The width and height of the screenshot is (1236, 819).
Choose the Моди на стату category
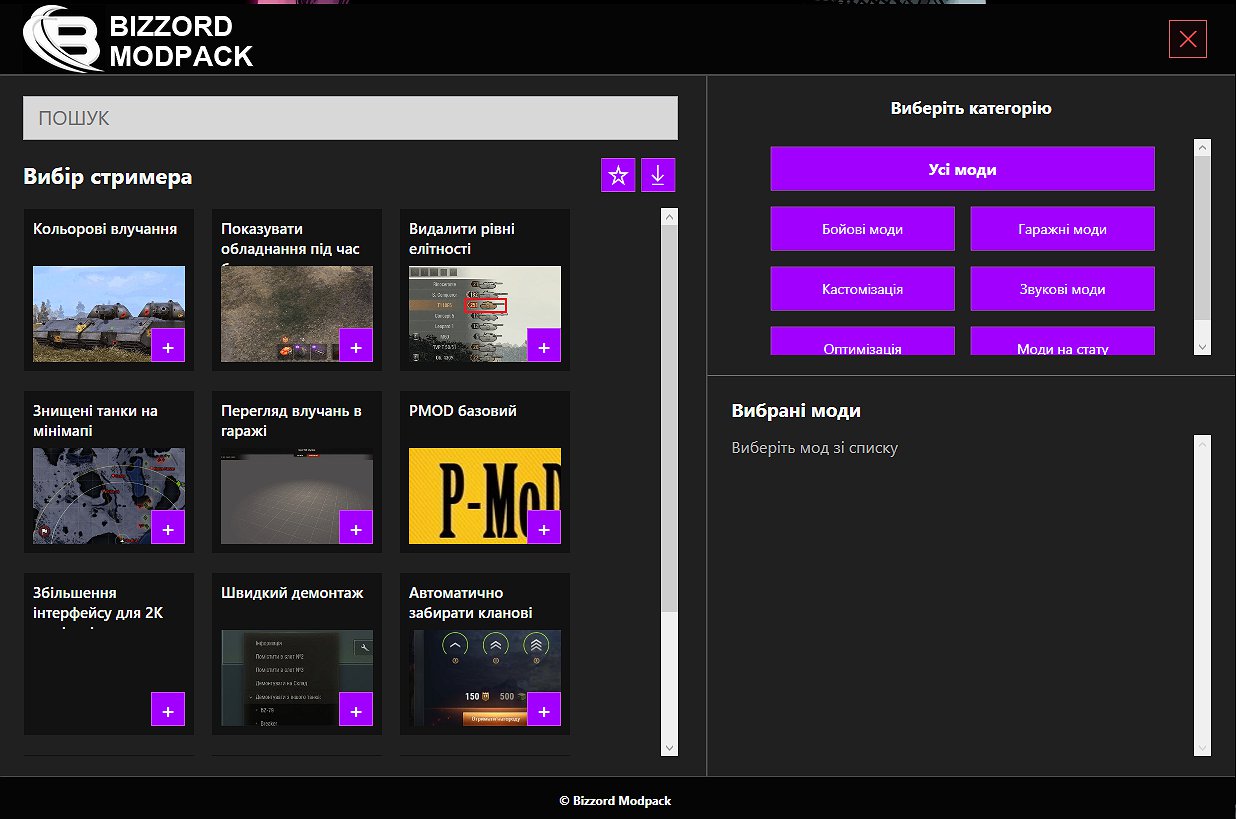point(1062,342)
